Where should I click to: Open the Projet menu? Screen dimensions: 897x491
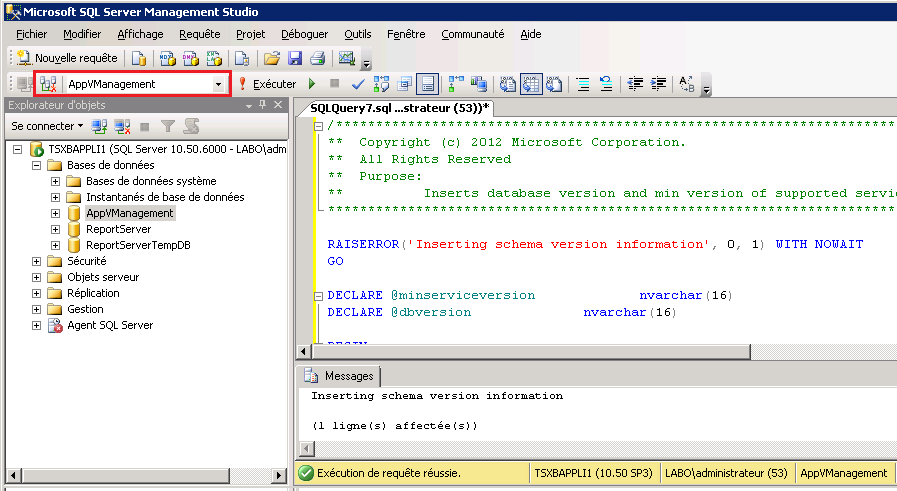[251, 34]
